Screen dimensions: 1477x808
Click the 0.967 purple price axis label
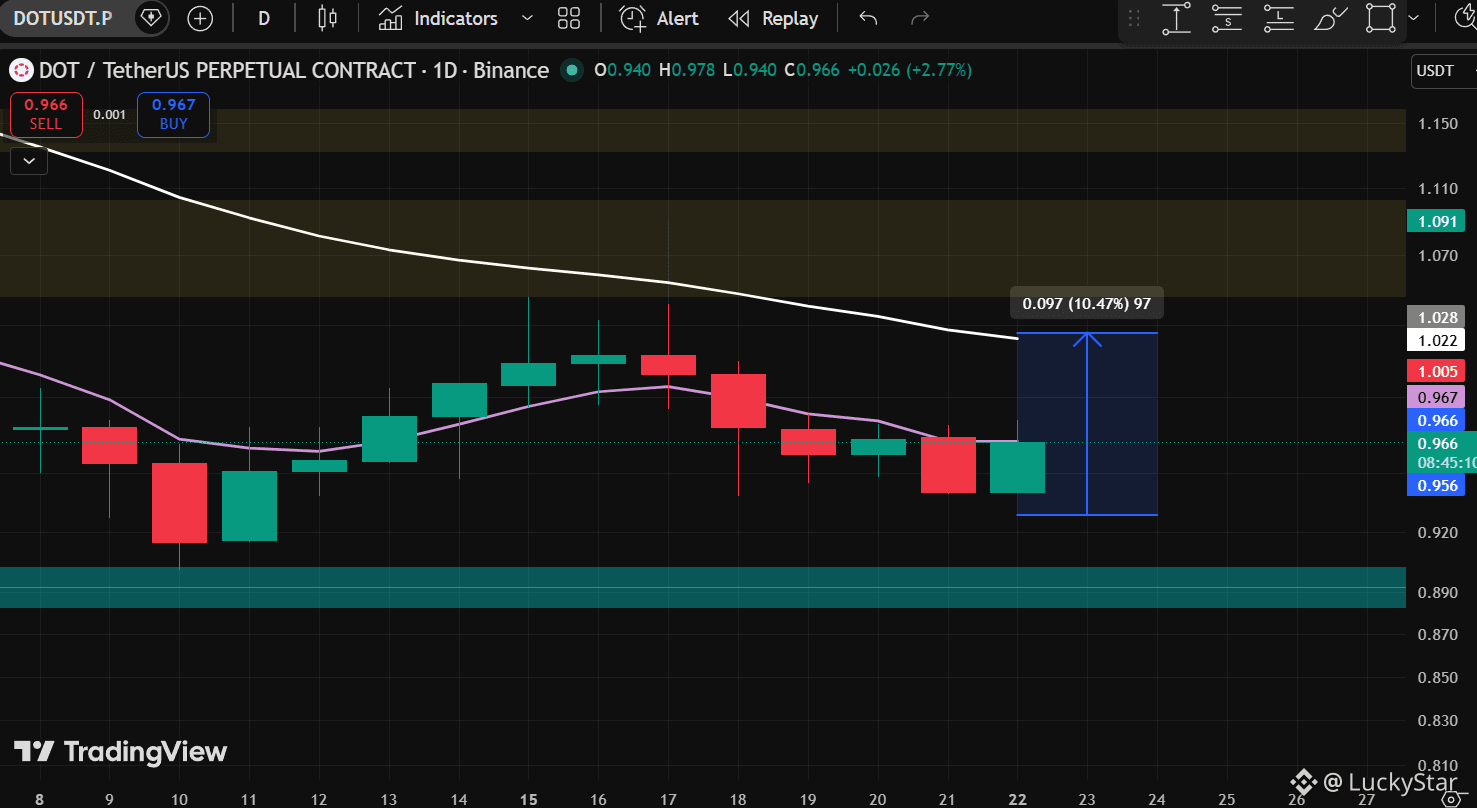(x=1435, y=397)
